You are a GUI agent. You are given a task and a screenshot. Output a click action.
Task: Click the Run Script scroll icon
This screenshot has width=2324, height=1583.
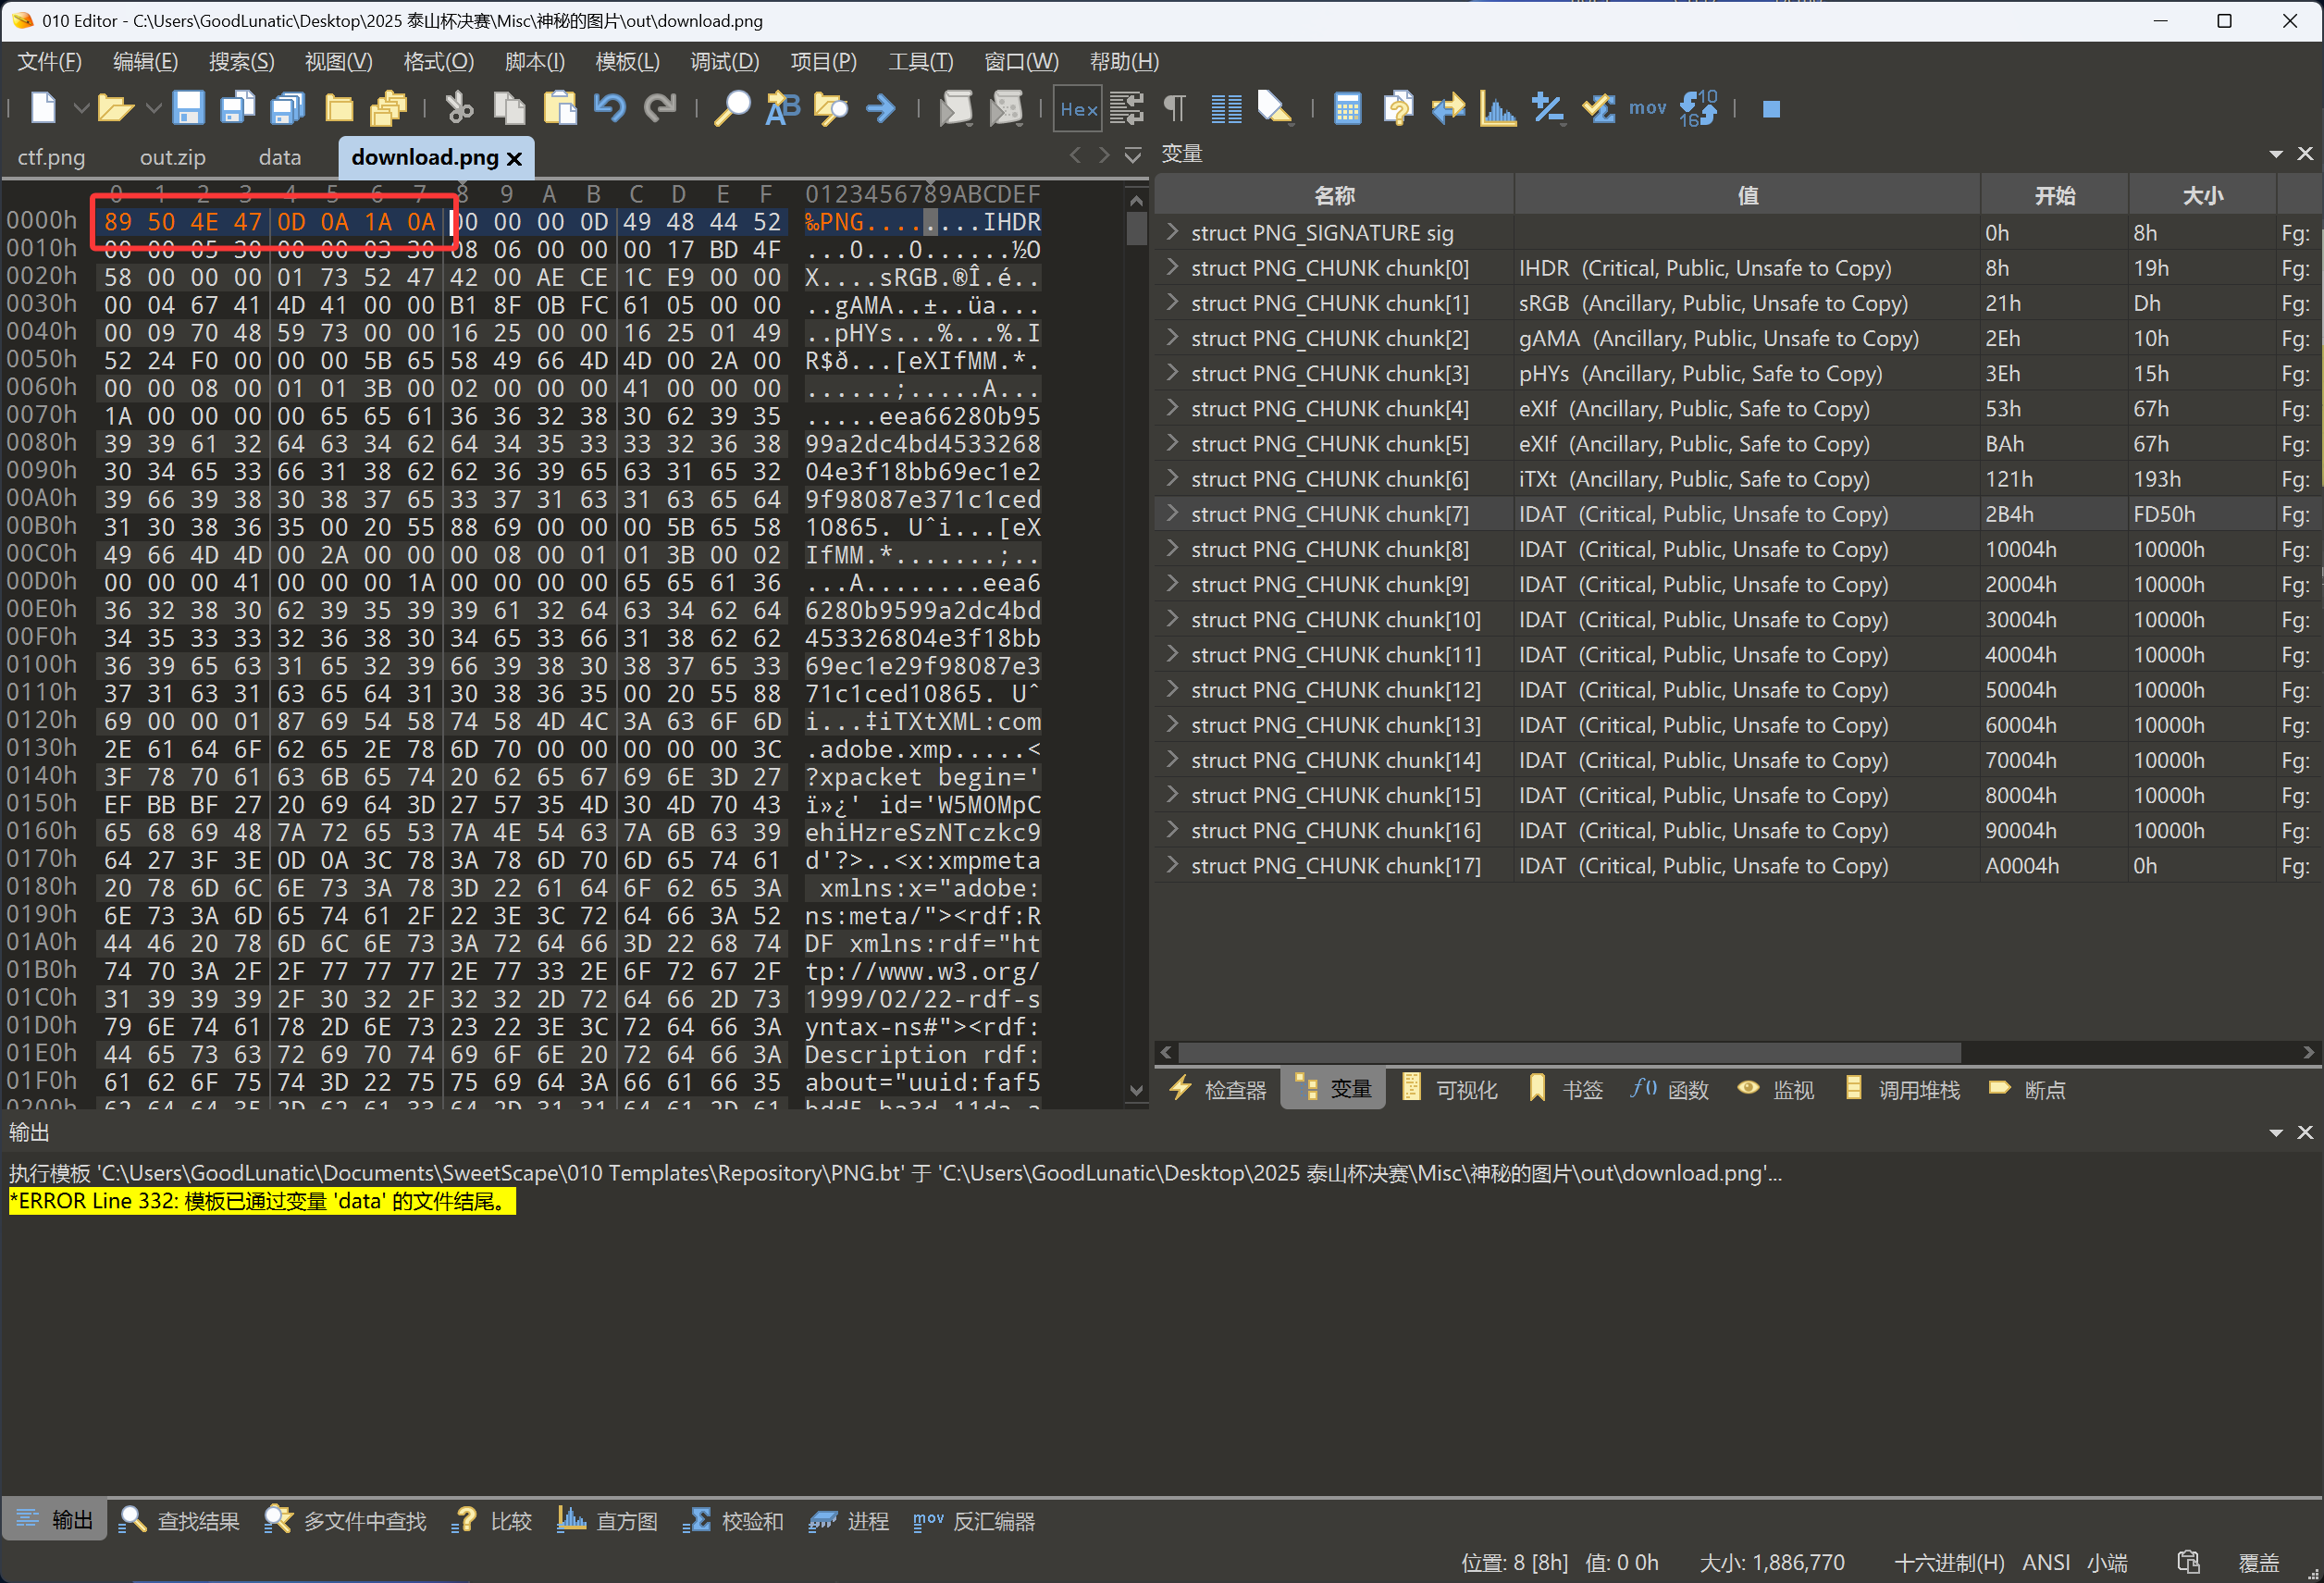[955, 107]
